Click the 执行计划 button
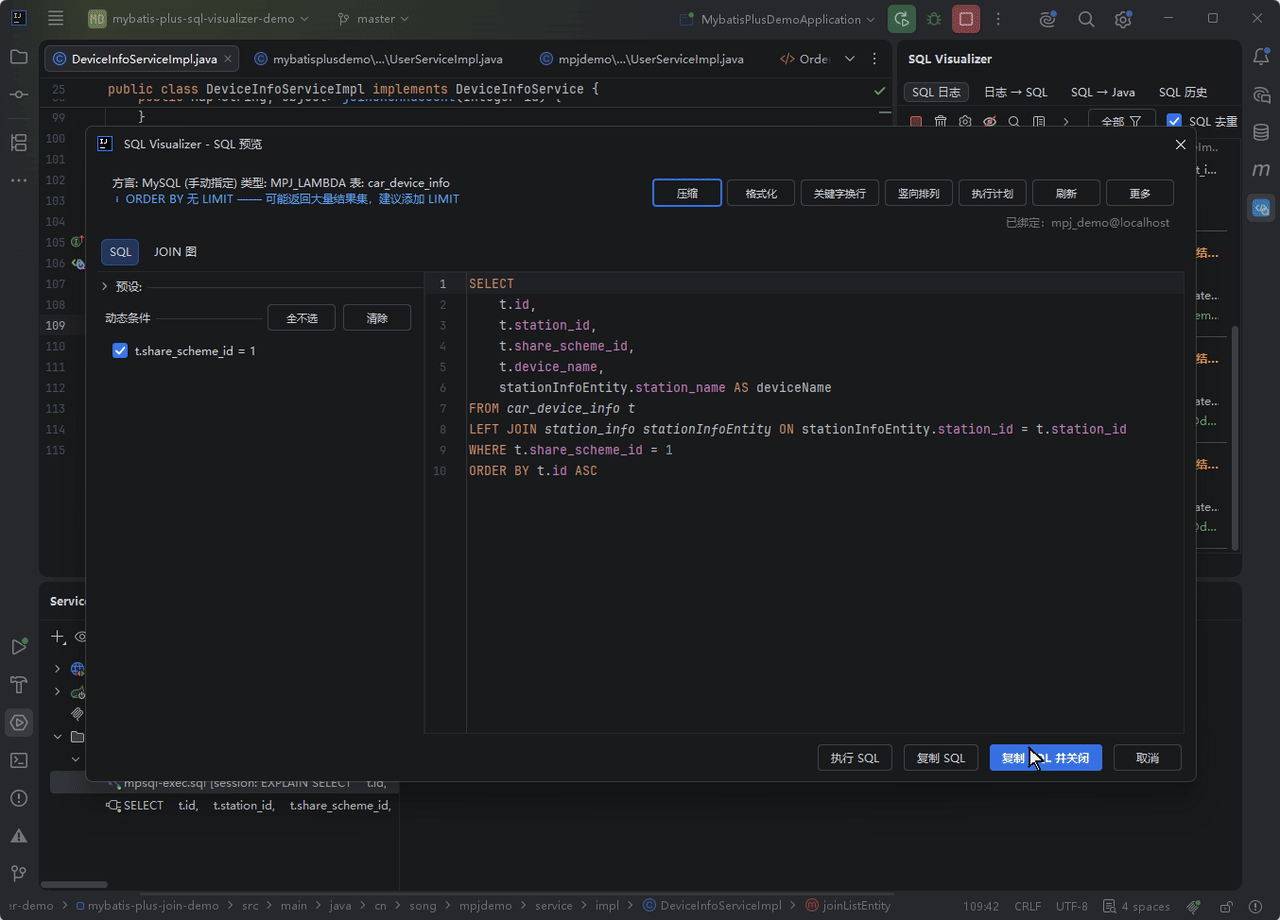The height and width of the screenshot is (920, 1280). coord(992,193)
